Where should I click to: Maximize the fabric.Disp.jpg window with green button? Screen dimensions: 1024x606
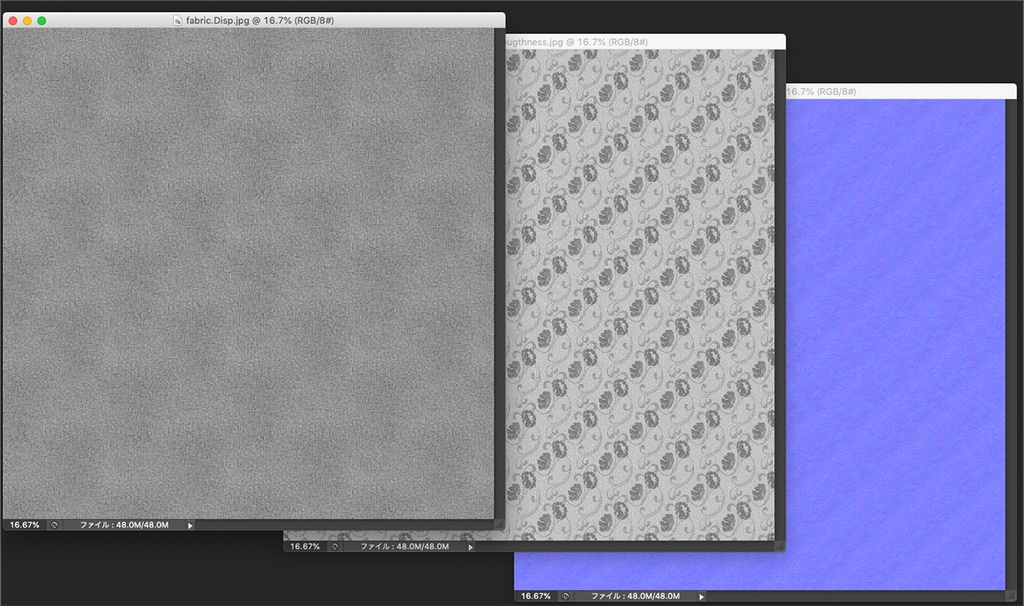(x=42, y=21)
